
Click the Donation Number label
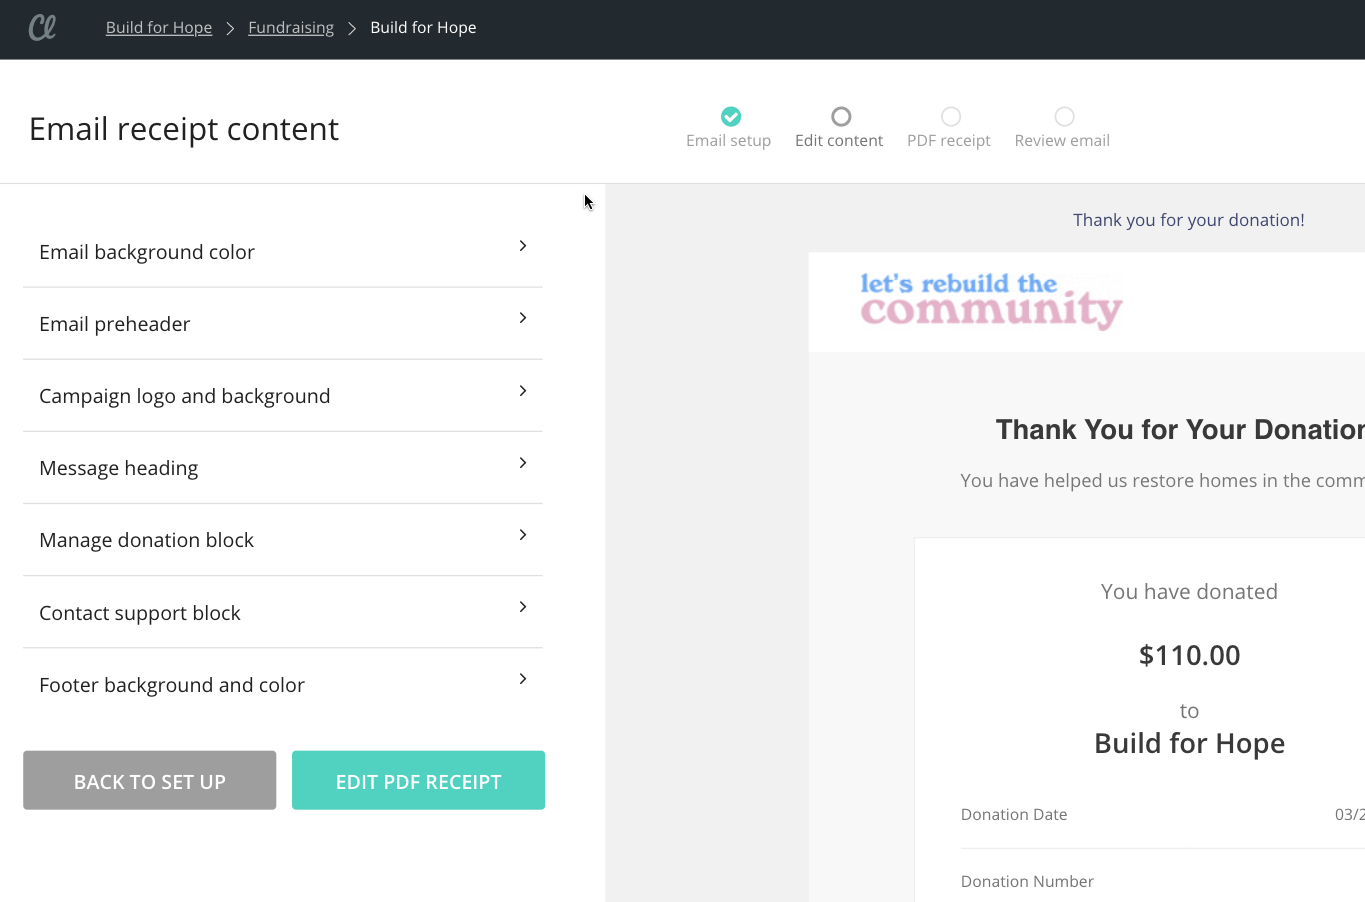tap(1027, 881)
